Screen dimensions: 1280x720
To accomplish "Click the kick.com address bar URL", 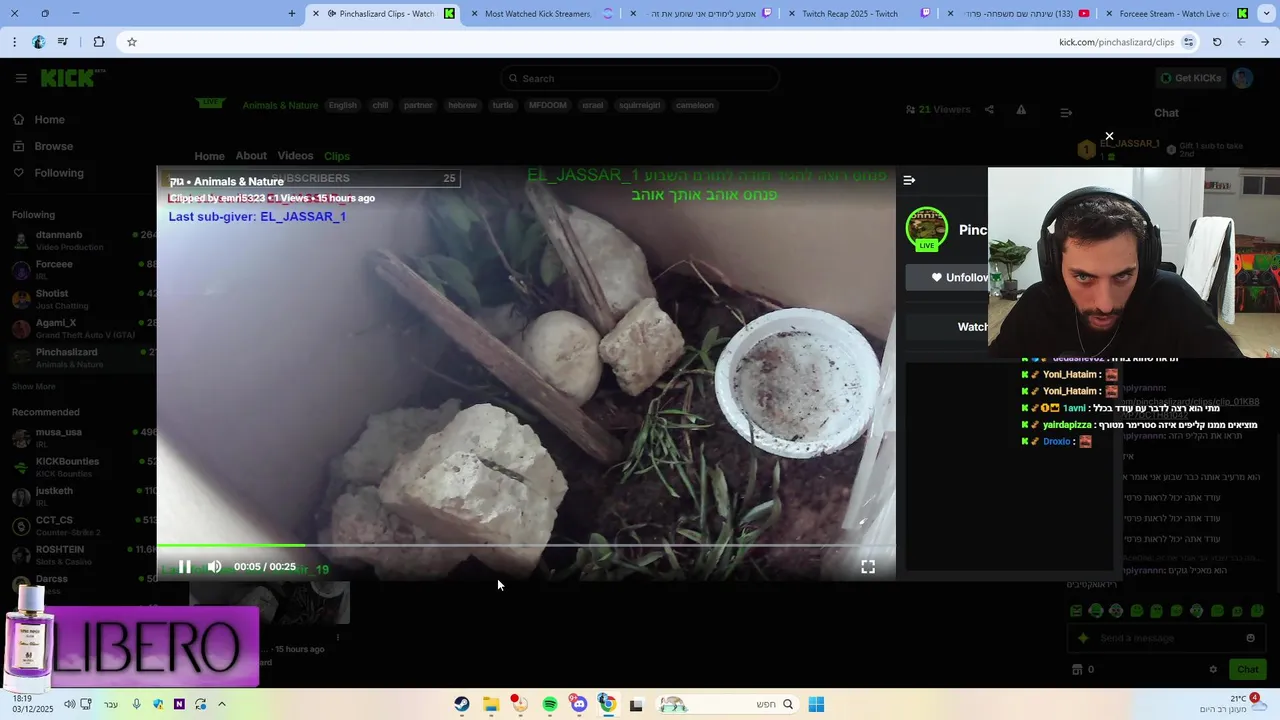I will pyautogui.click(x=1116, y=42).
